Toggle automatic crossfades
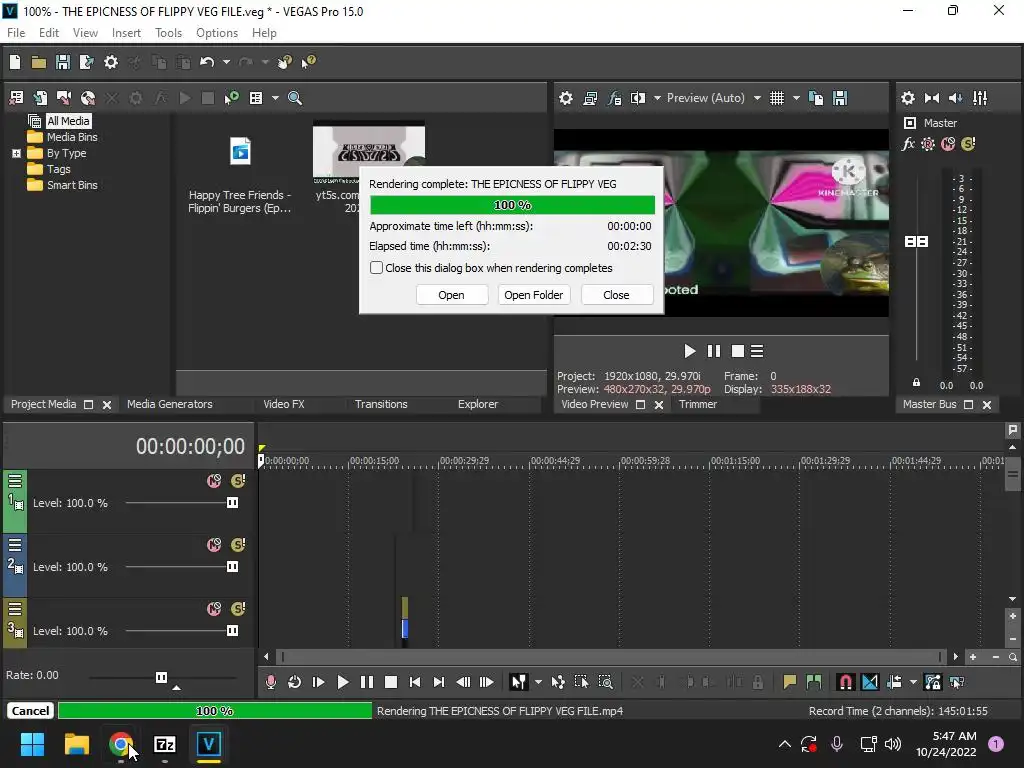1024x768 pixels. pos(870,682)
